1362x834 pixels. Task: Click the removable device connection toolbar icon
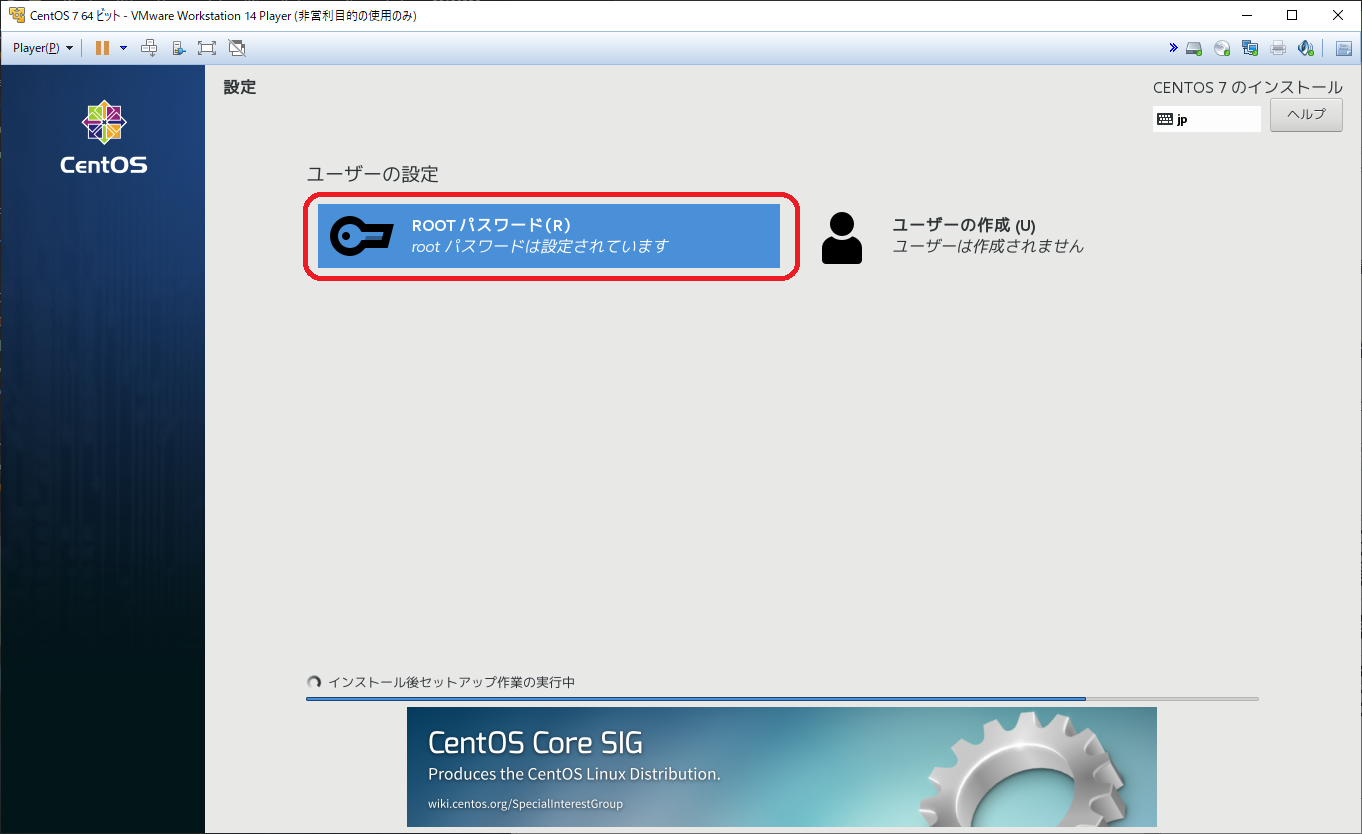pyautogui.click(x=178, y=48)
